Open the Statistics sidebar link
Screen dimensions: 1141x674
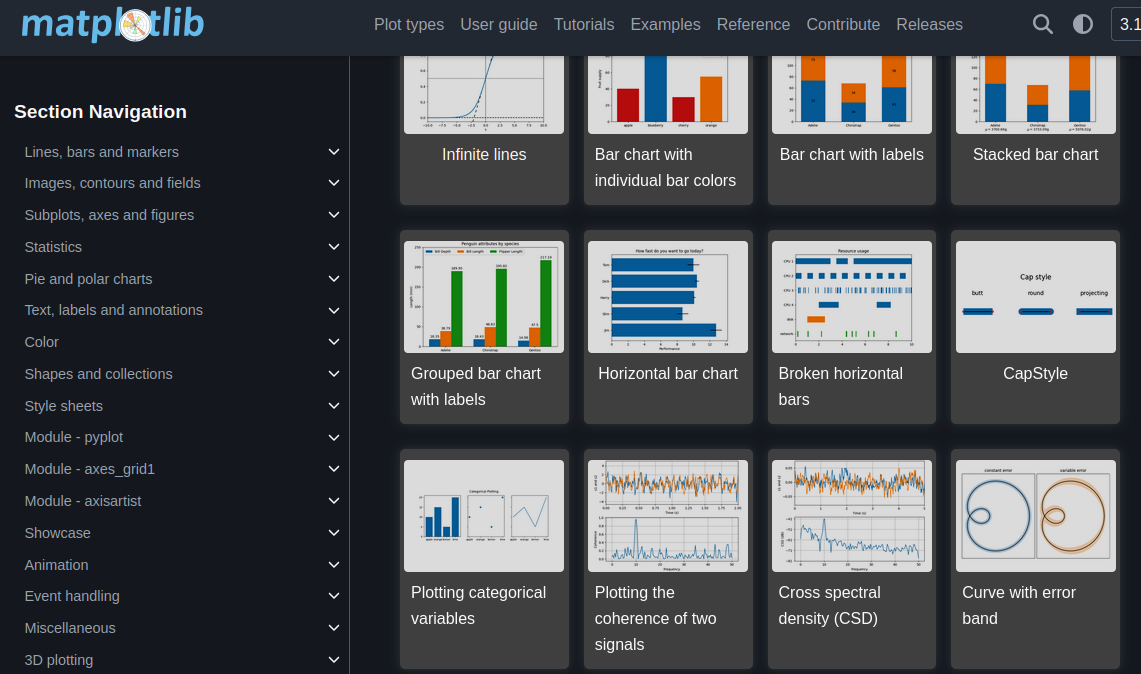pyautogui.click(x=53, y=247)
